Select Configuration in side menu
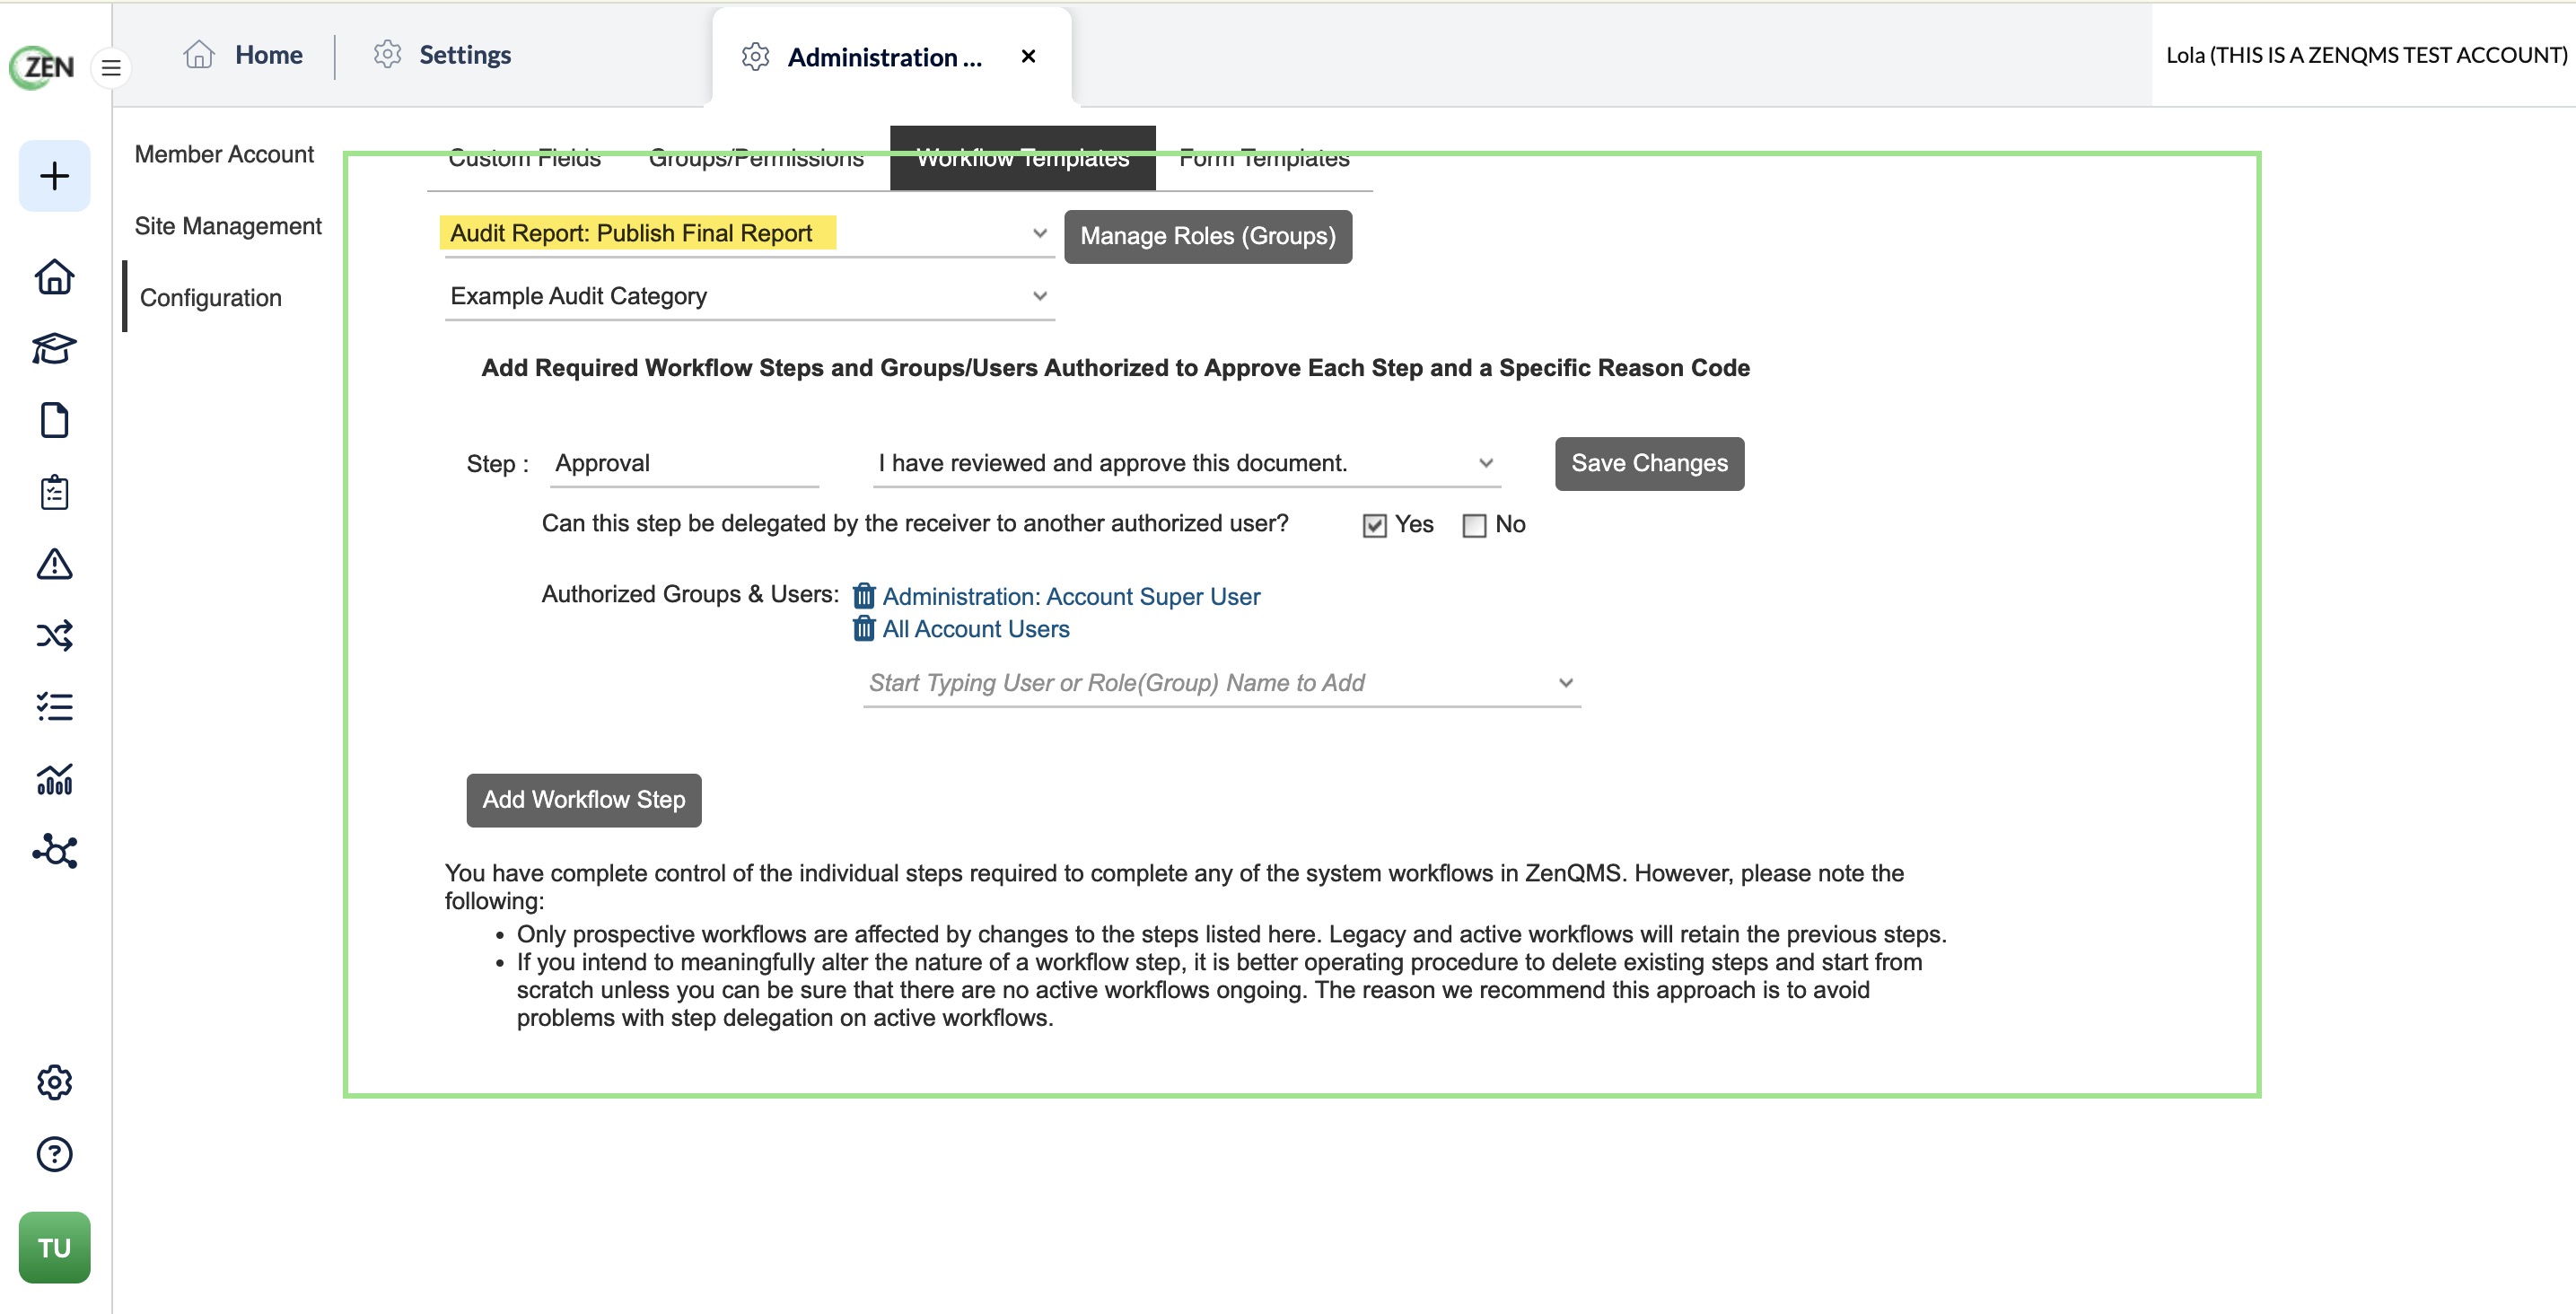 point(211,298)
